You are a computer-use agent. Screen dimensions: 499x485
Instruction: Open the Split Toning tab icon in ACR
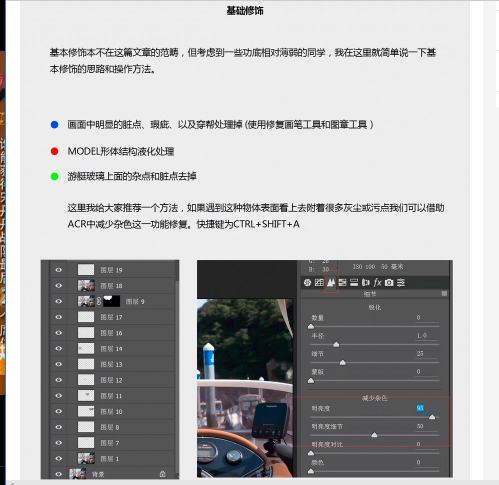coord(354,283)
